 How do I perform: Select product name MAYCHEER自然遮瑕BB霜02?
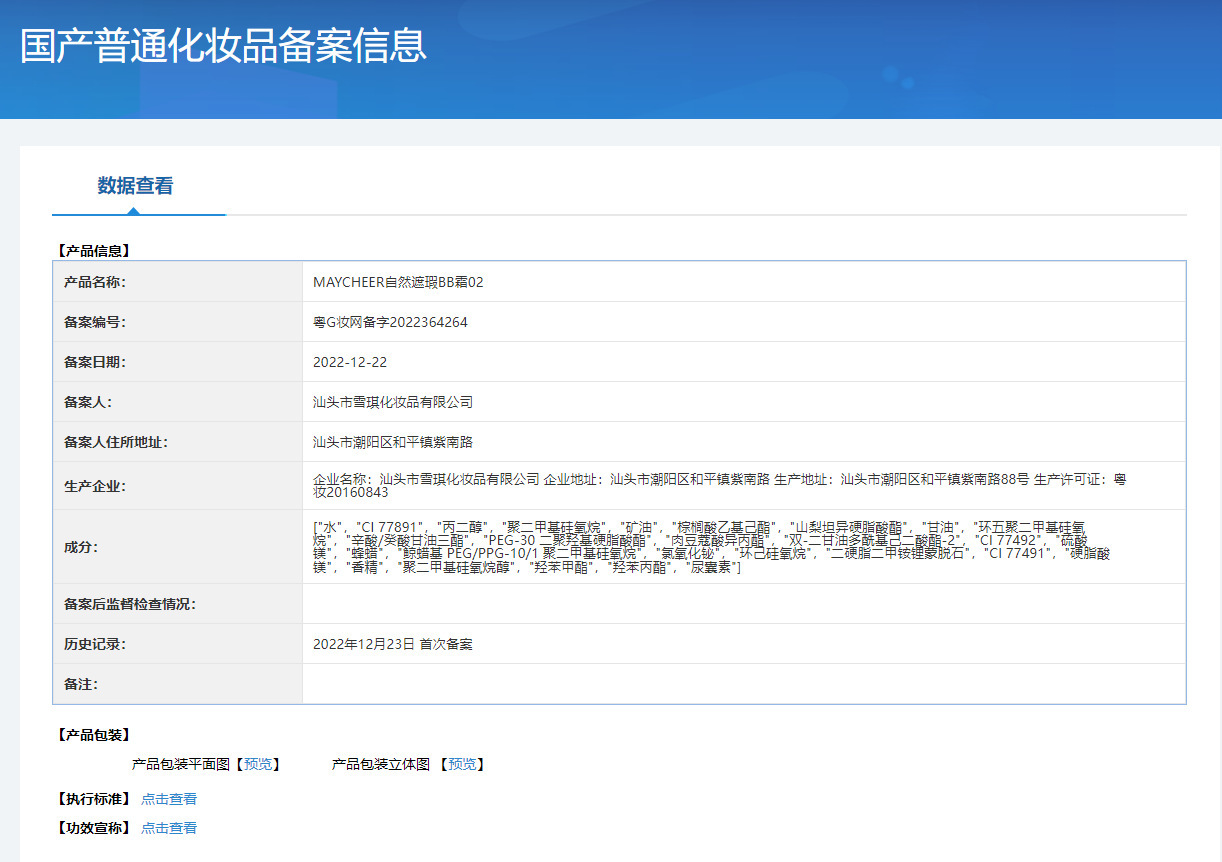tap(398, 282)
